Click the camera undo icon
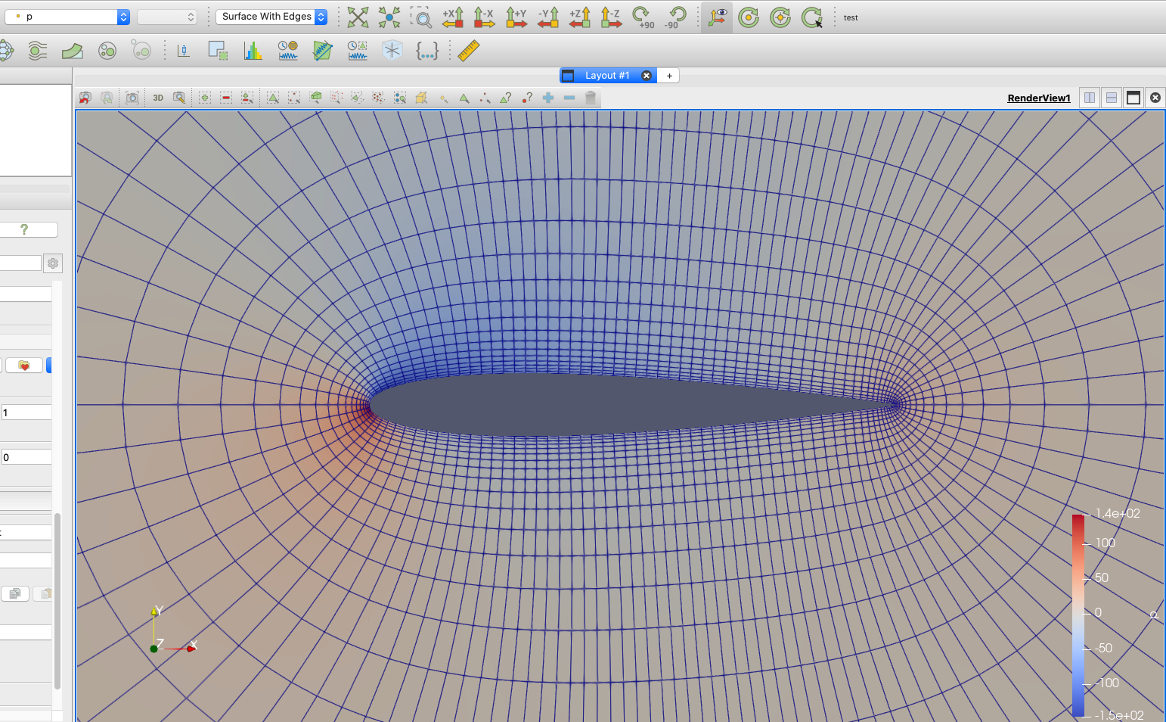 [85, 97]
